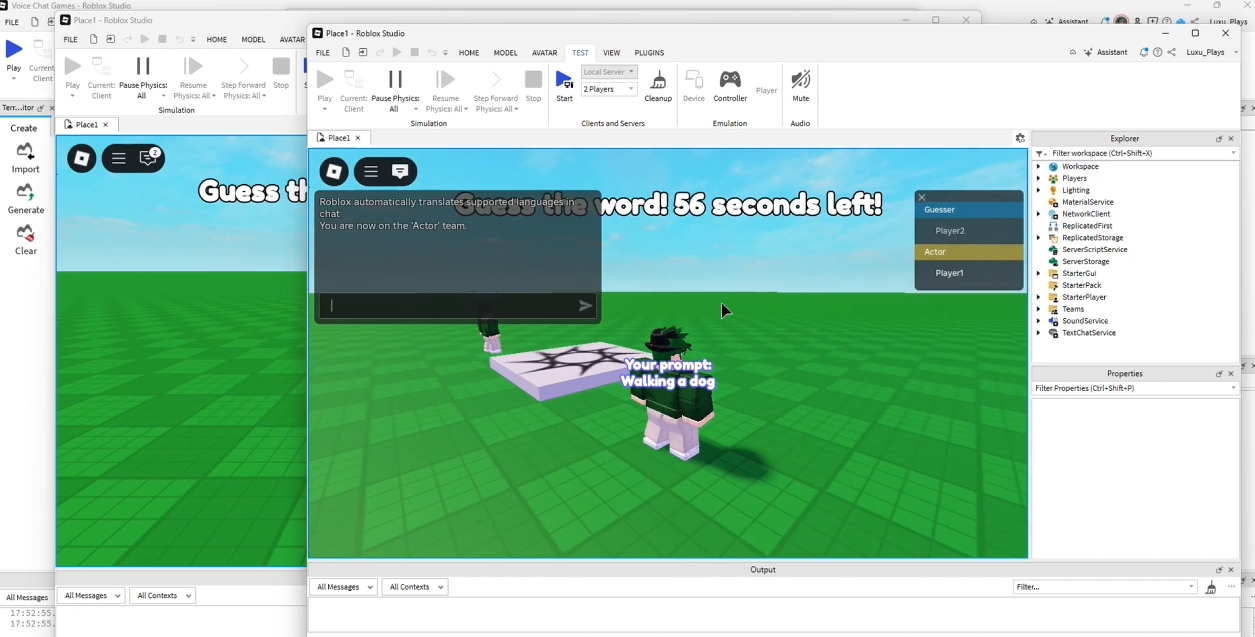Close the Explorer panel
The image size is (1255, 637).
[x=1231, y=139]
